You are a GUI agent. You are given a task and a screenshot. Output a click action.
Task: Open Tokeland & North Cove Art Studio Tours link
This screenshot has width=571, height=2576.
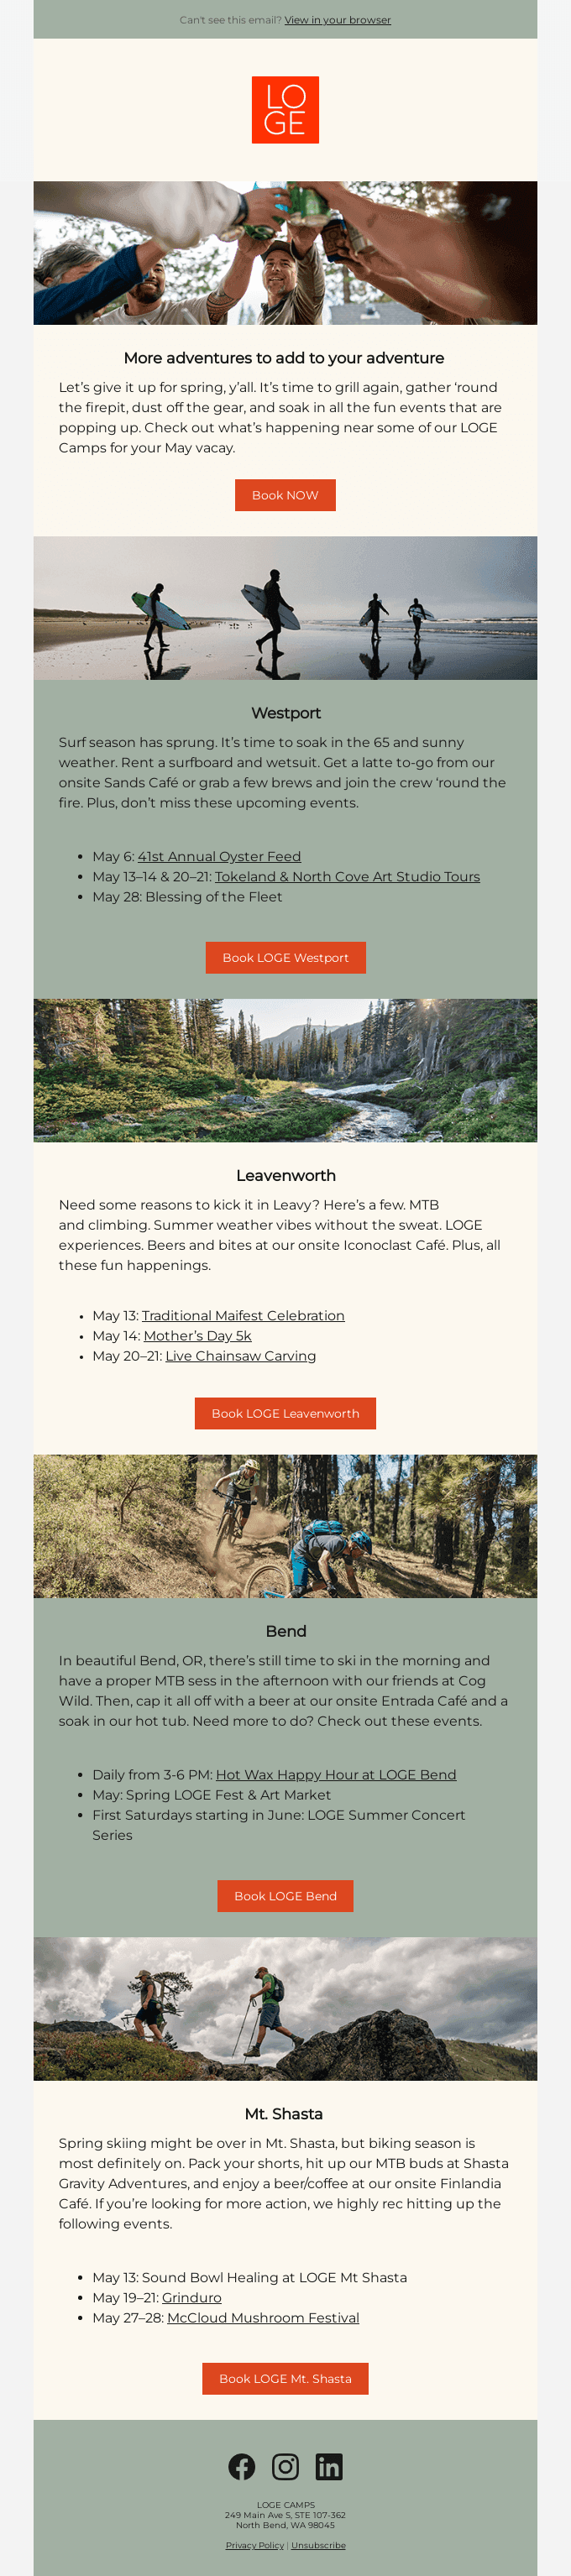coord(347,876)
